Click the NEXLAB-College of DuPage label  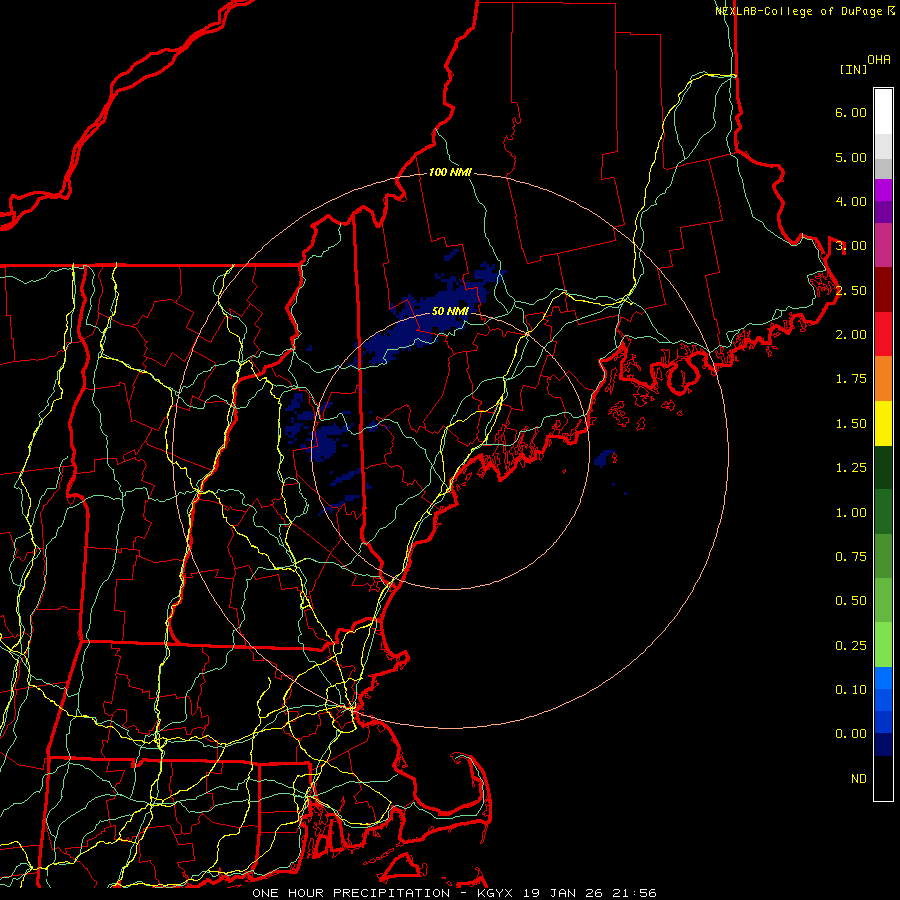(799, 11)
